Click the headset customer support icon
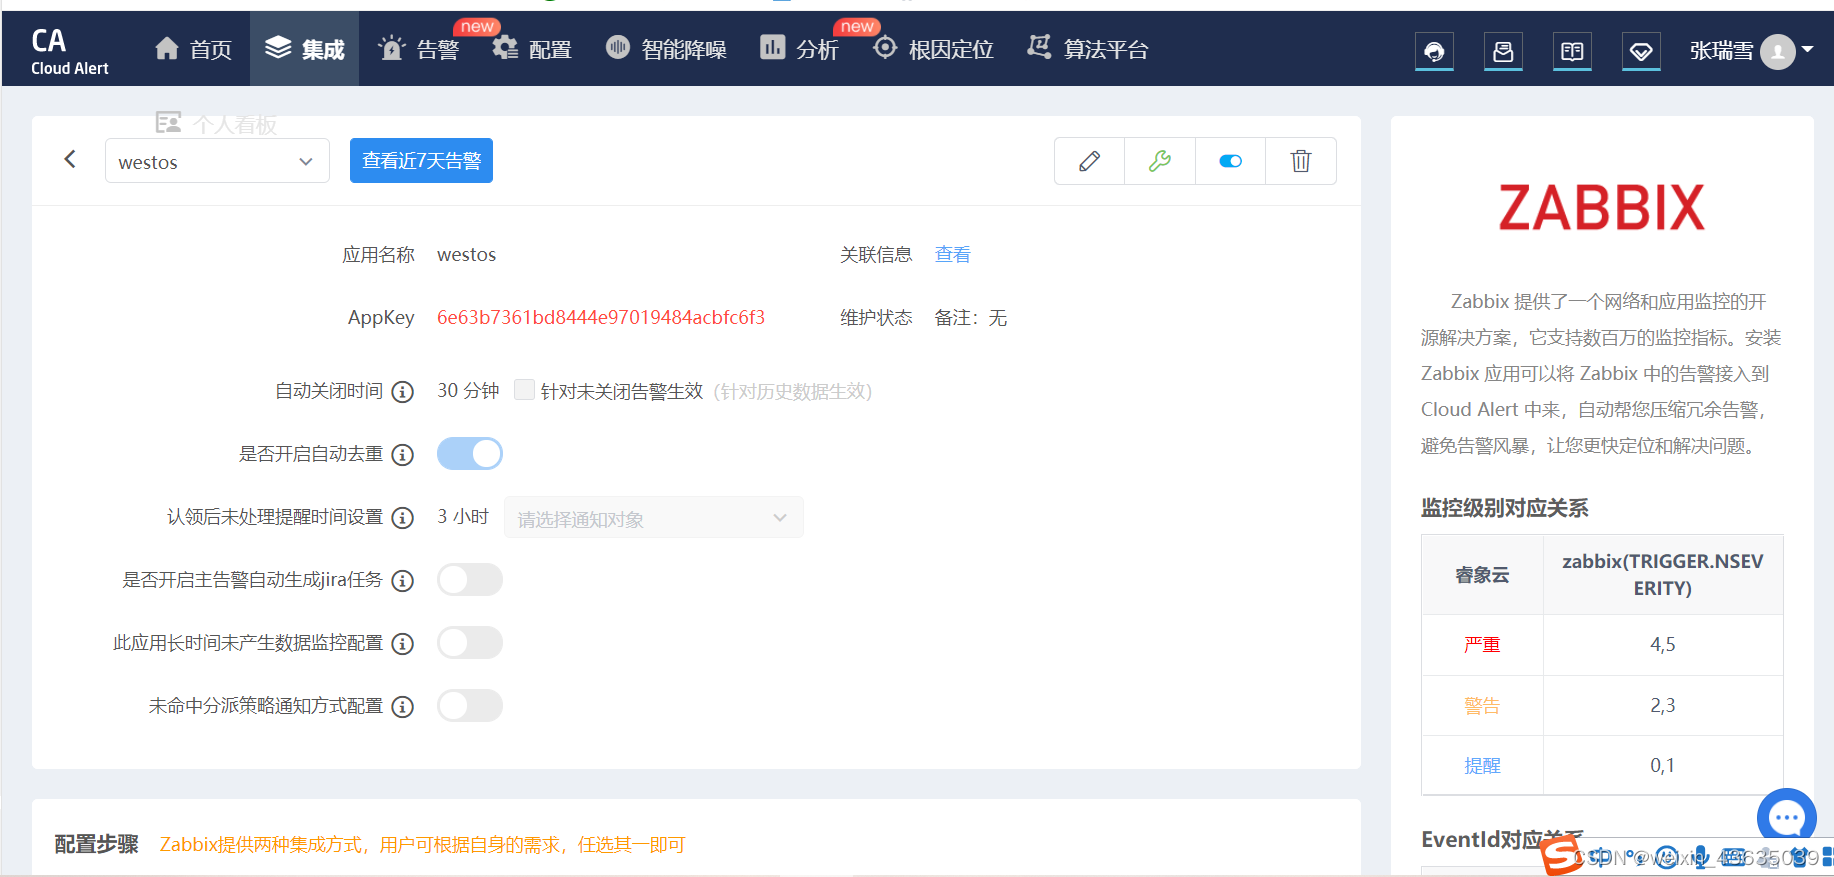Screen dimensions: 1834x877 pyautogui.click(x=1434, y=51)
